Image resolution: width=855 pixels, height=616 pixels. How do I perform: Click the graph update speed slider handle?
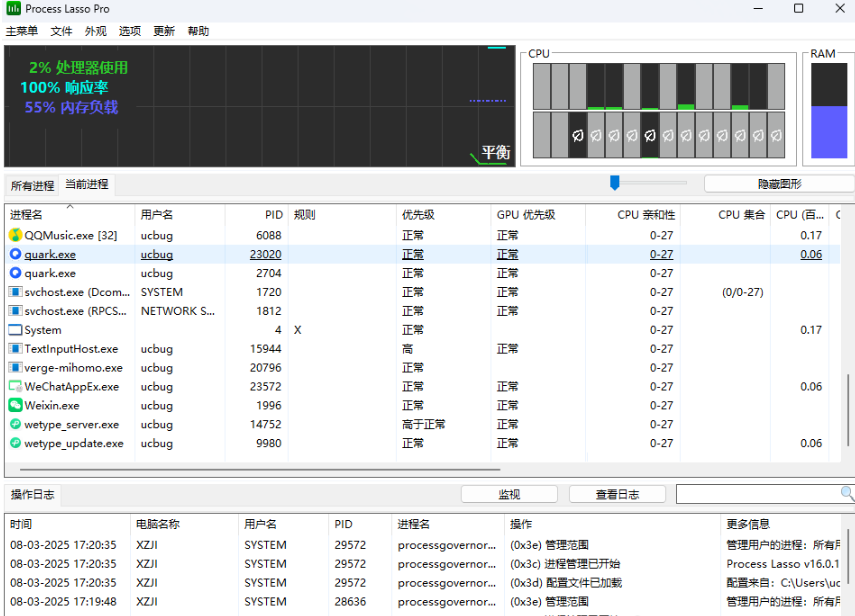[x=614, y=182]
